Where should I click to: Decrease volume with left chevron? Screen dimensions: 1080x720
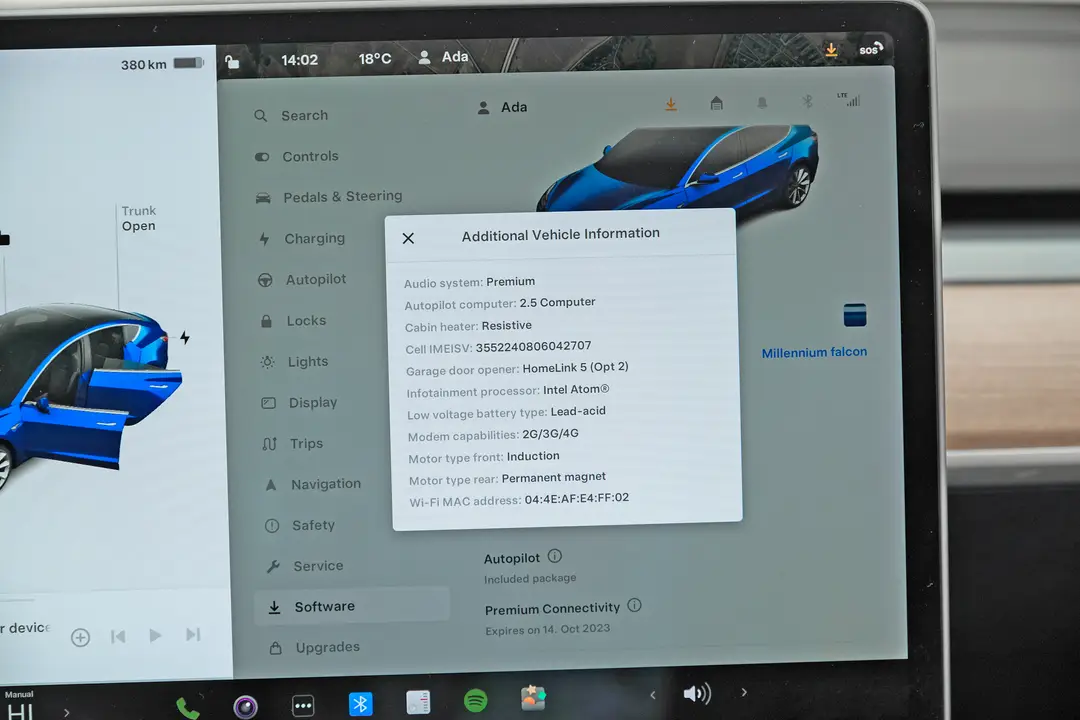pos(652,695)
